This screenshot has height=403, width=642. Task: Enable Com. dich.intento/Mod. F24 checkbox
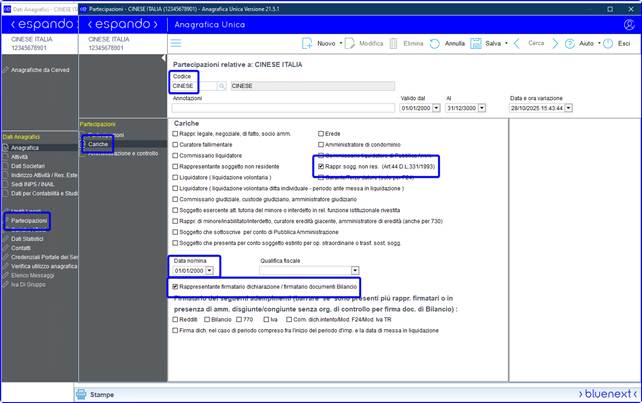[x=289, y=319]
